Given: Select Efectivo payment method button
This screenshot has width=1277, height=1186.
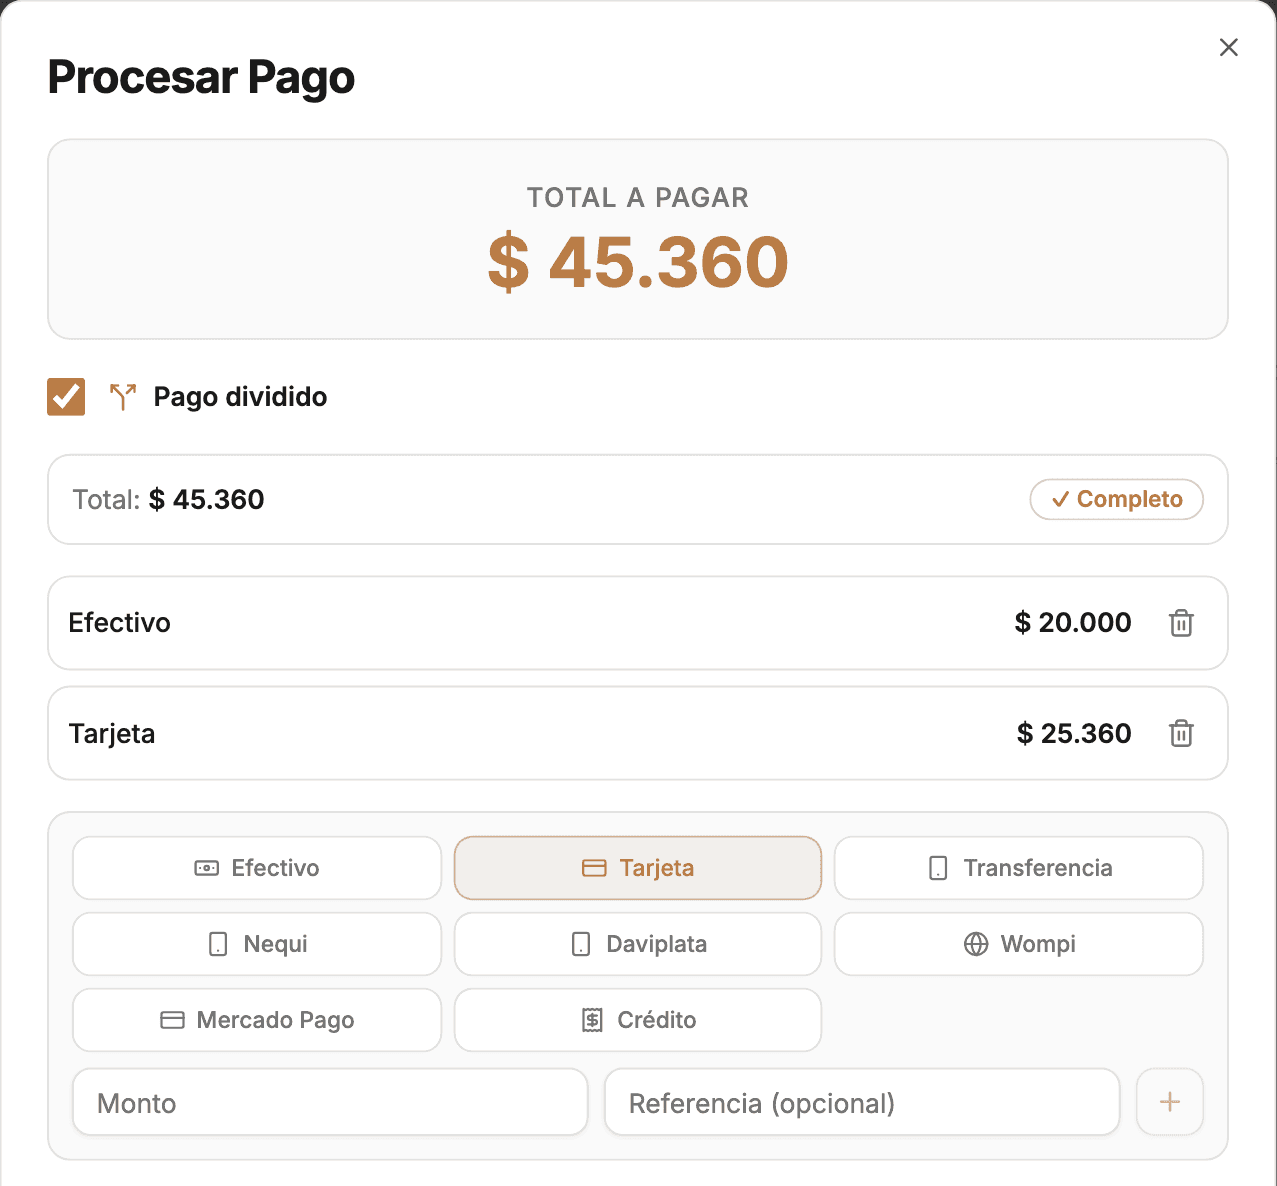Looking at the screenshot, I should click(257, 868).
